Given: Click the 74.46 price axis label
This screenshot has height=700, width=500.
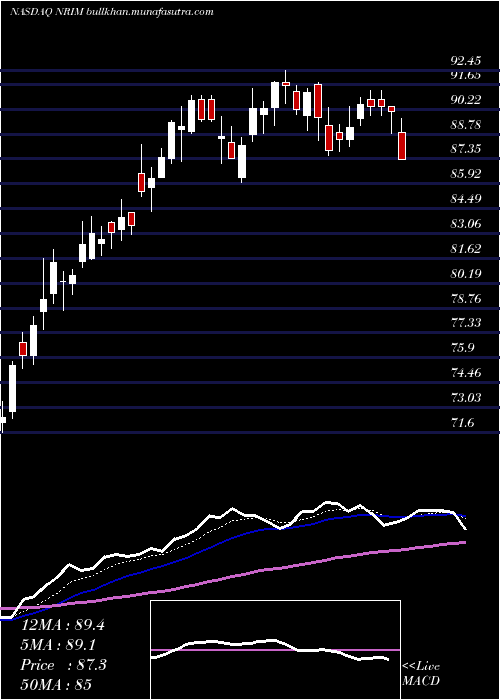Looking at the screenshot, I should [x=466, y=372].
